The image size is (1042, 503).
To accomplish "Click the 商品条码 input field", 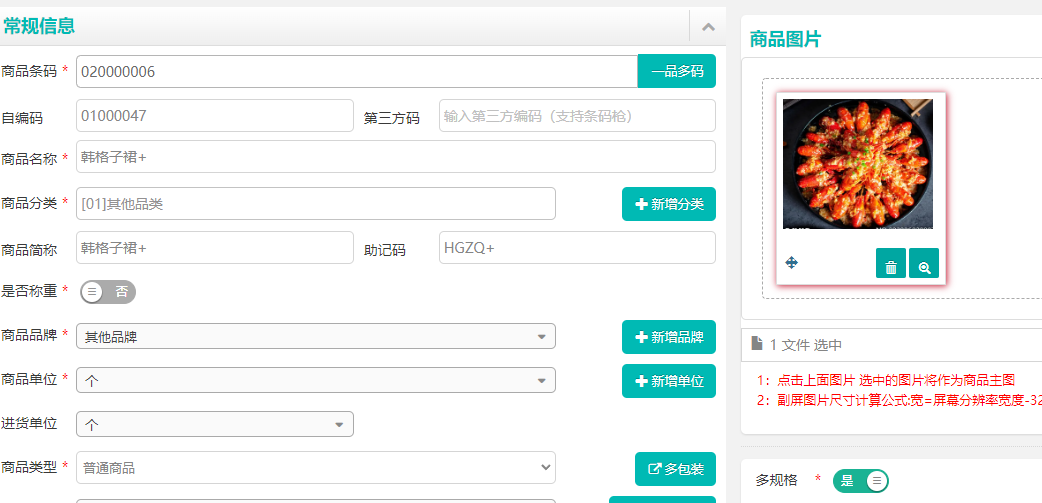I will pos(356,72).
